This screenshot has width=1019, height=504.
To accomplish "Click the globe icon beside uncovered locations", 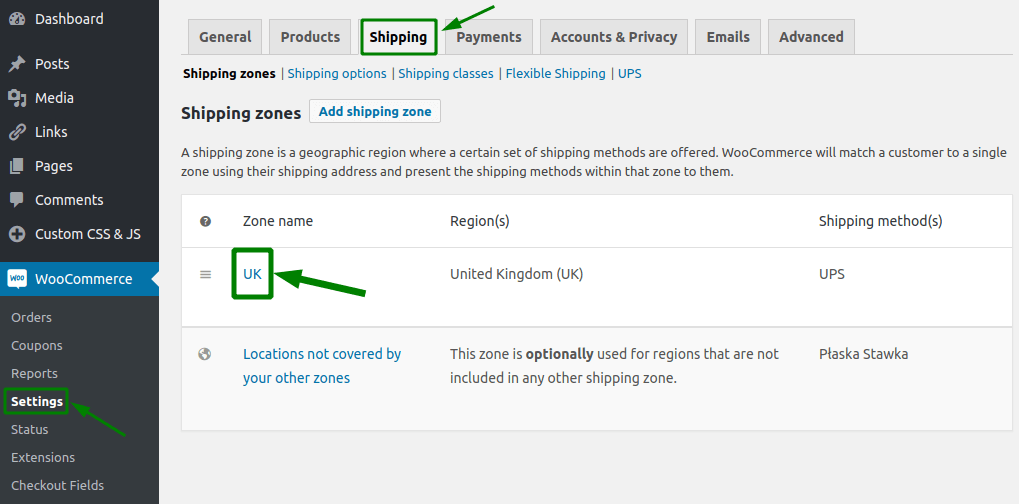I will click(205, 354).
